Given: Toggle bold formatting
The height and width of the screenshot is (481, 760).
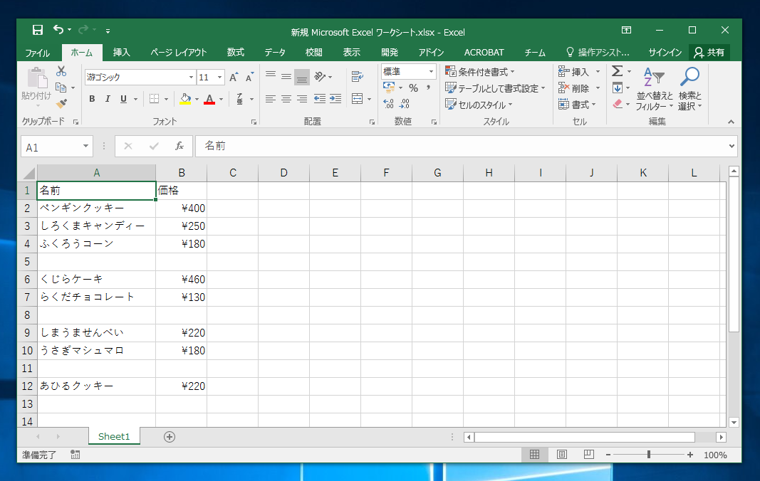Looking at the screenshot, I should click(x=92, y=99).
